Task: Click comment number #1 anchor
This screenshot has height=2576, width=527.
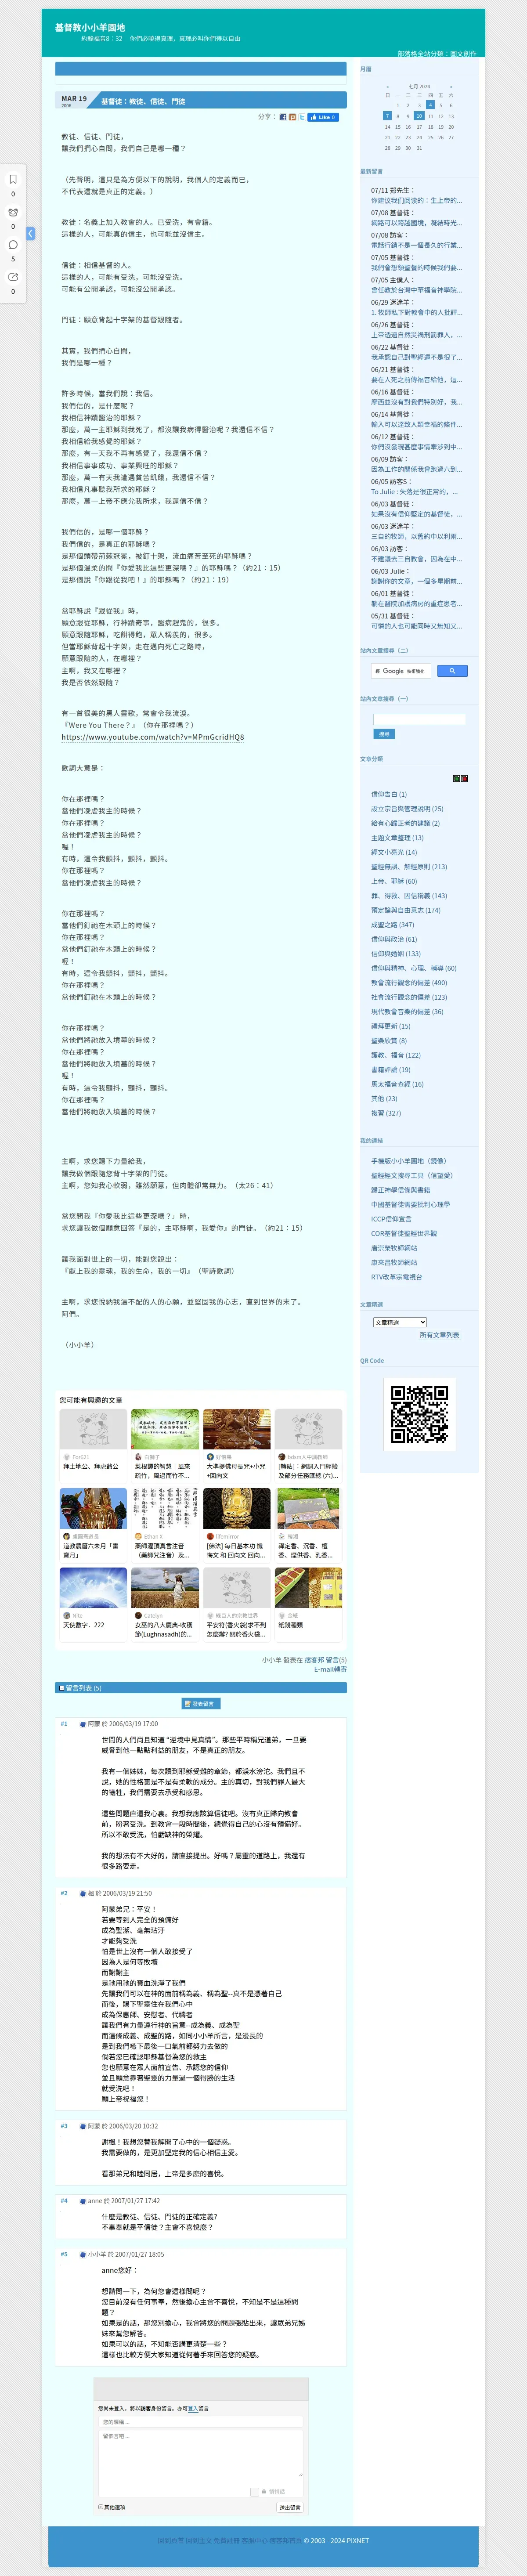Action: (64, 1724)
